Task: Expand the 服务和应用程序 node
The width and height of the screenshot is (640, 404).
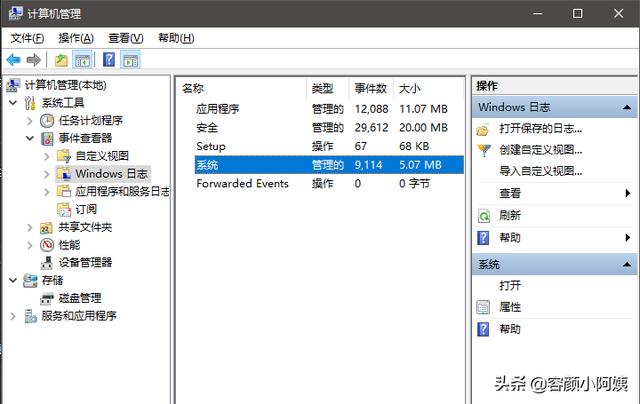Action: click(13, 316)
